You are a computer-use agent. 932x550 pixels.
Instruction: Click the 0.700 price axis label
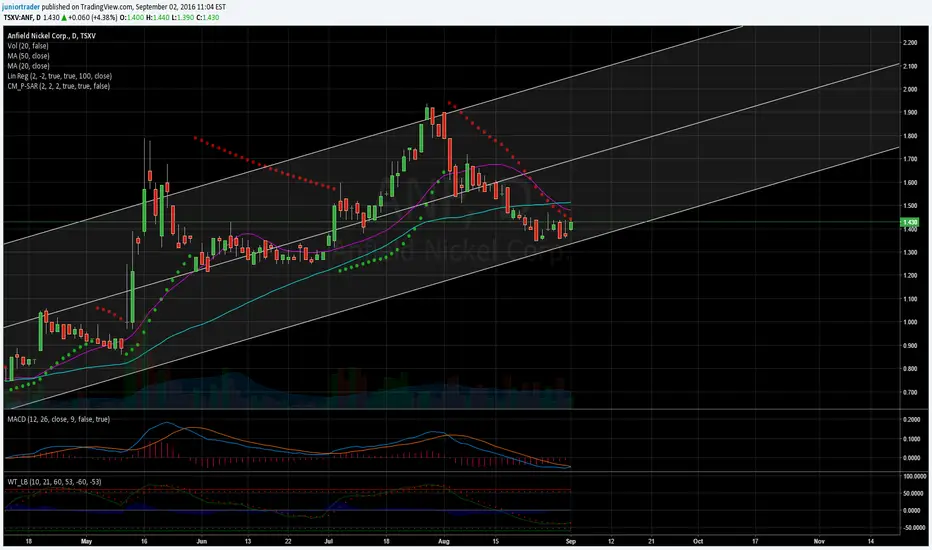[x=910, y=392]
